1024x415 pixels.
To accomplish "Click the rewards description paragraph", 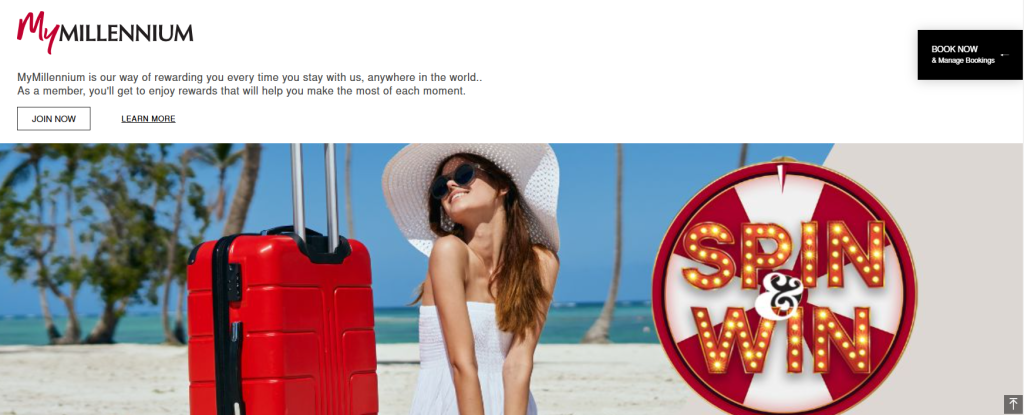I will point(249,84).
